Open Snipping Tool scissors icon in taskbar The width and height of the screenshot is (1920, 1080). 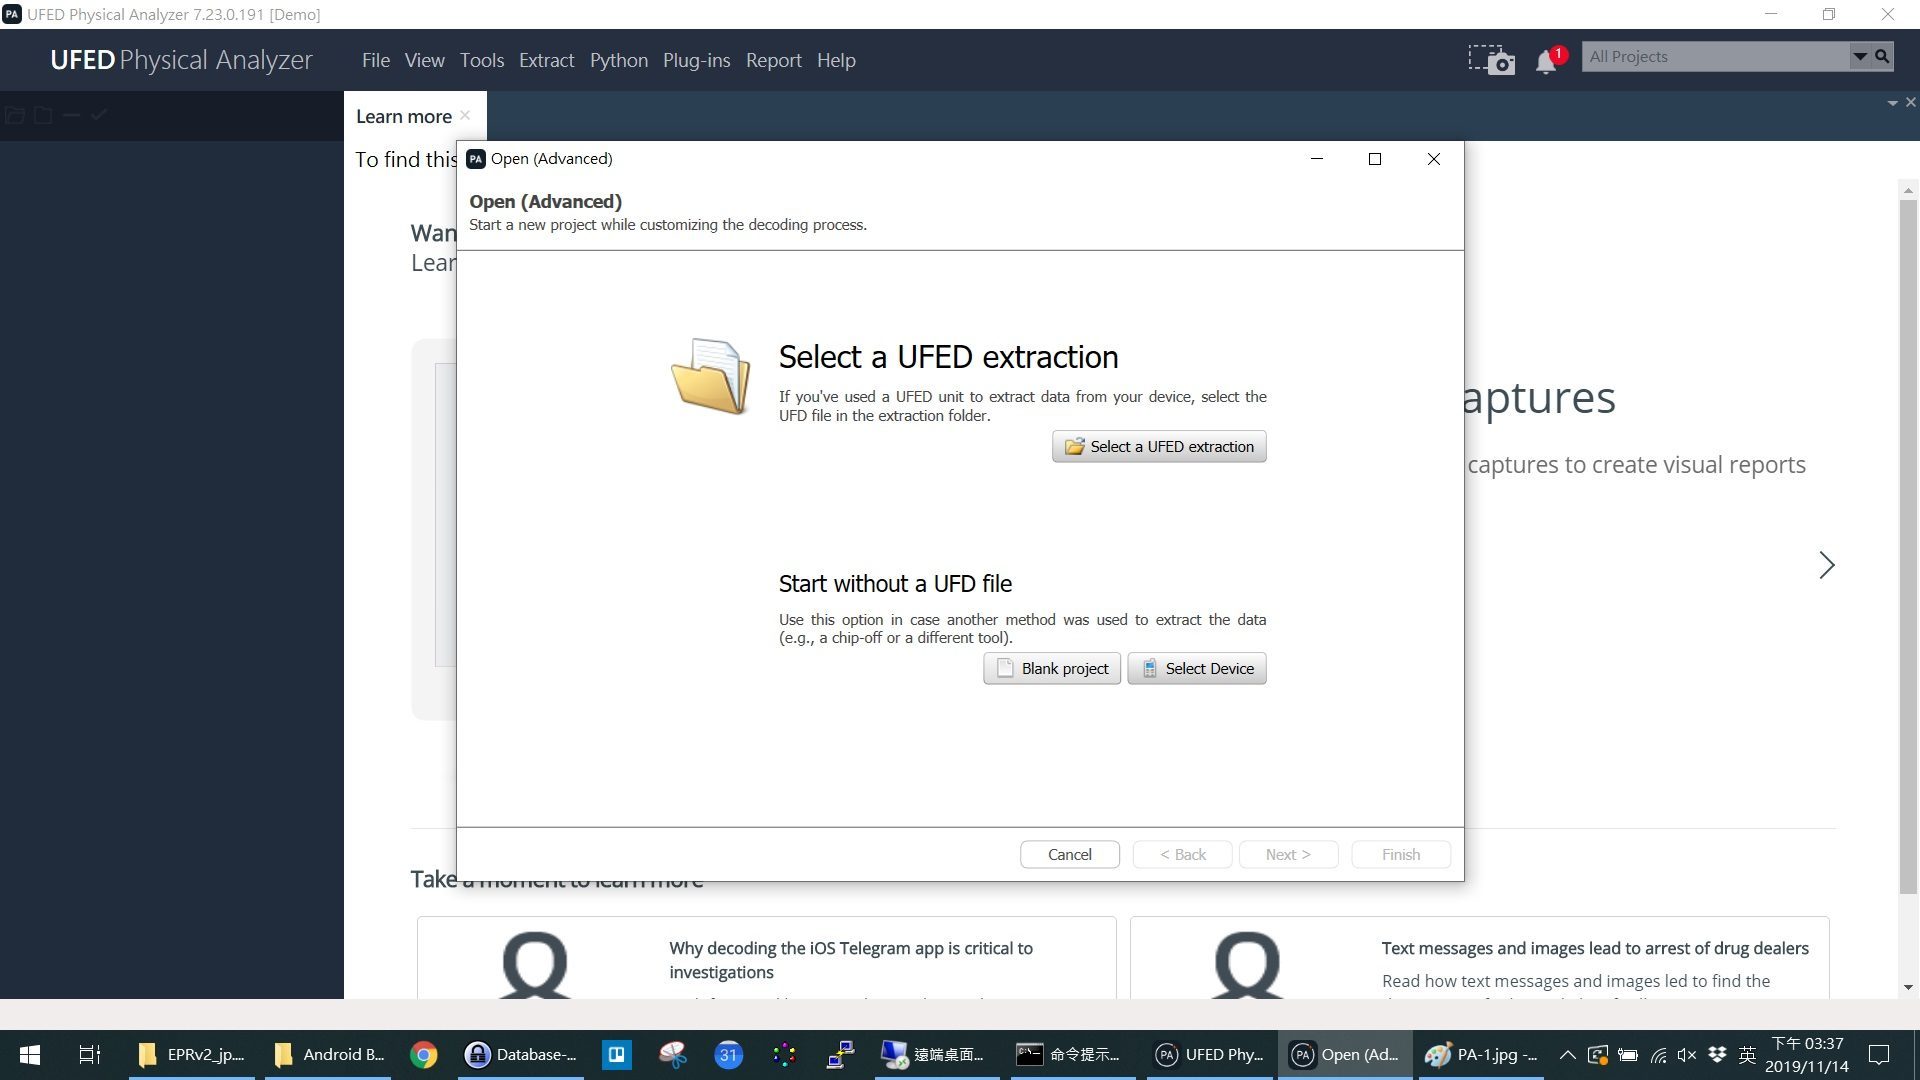click(673, 1055)
